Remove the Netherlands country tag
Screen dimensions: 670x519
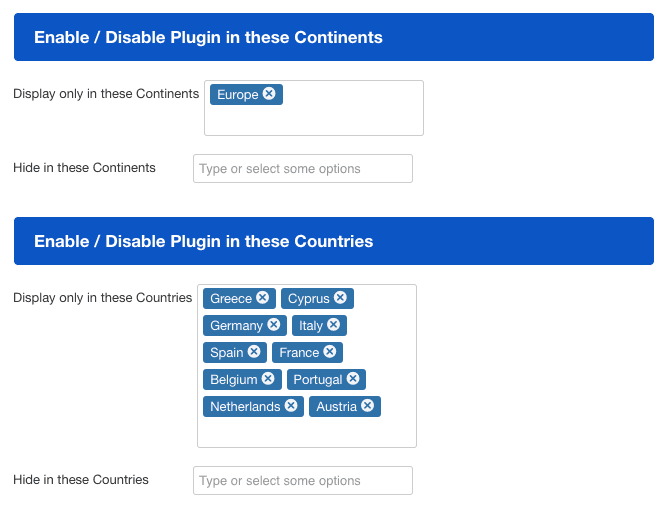[291, 406]
